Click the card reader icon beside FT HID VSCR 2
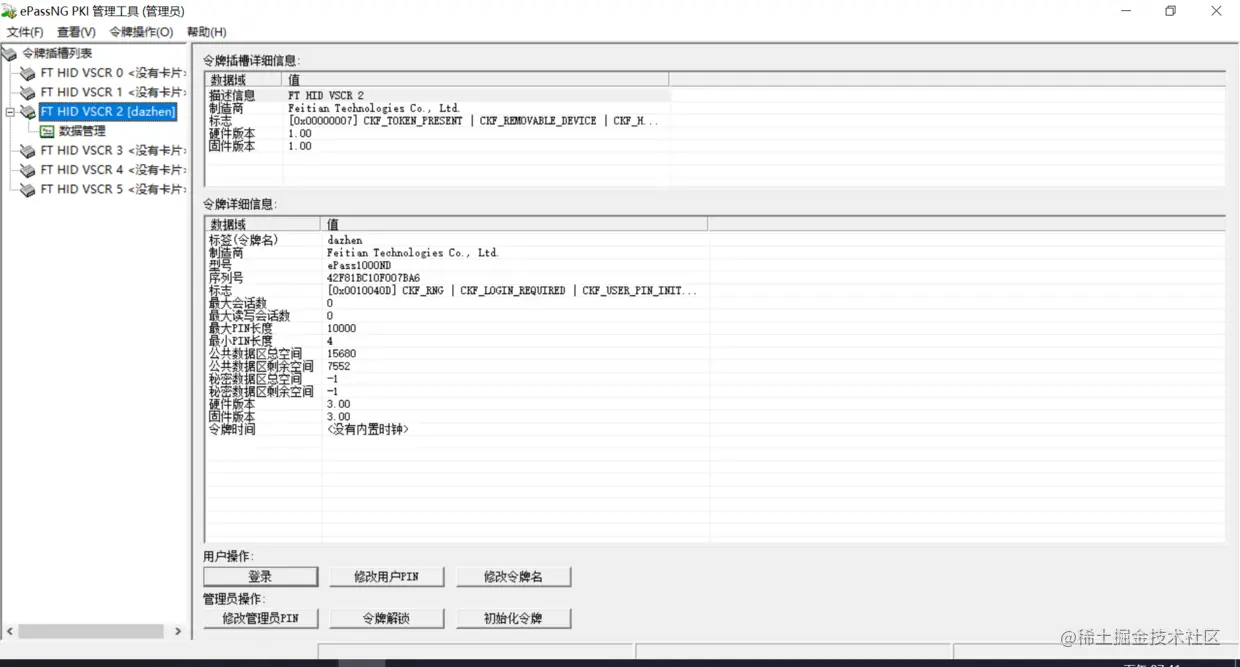The height and width of the screenshot is (667, 1240). coord(28,112)
